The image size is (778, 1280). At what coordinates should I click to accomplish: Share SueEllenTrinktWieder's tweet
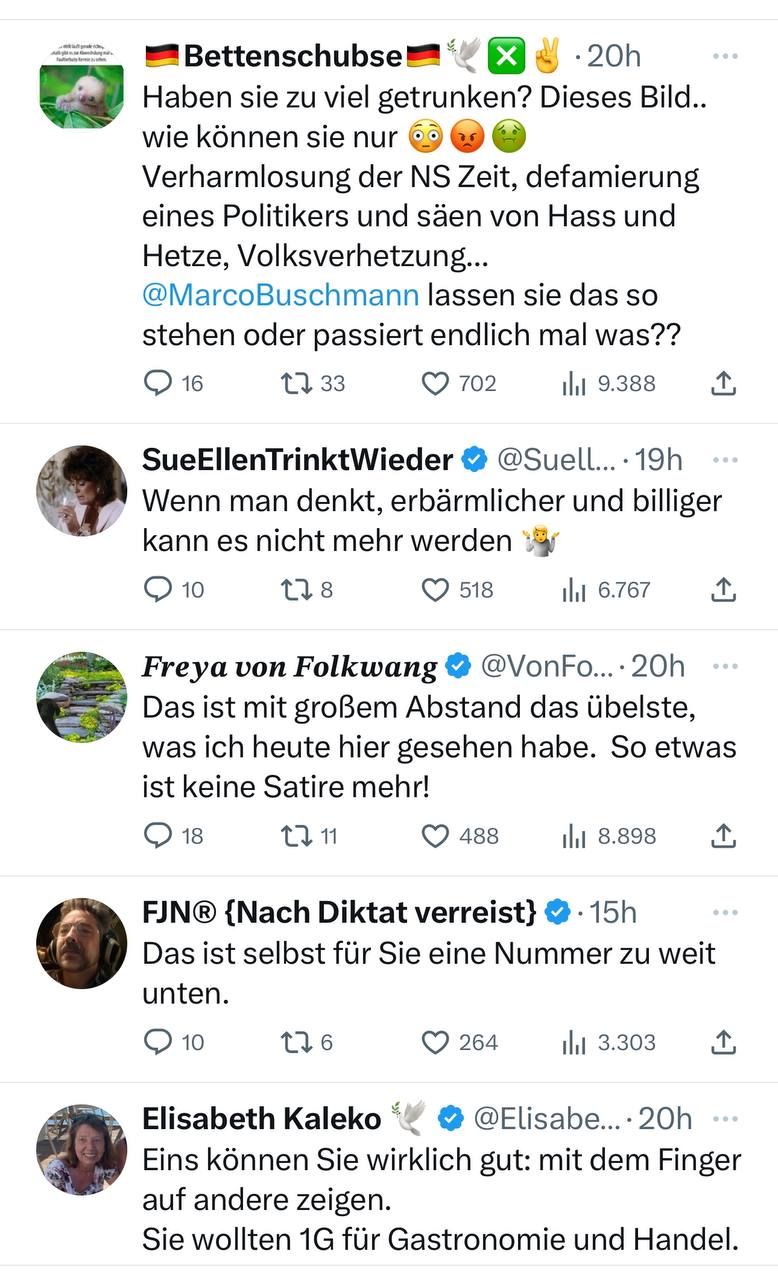click(x=723, y=590)
